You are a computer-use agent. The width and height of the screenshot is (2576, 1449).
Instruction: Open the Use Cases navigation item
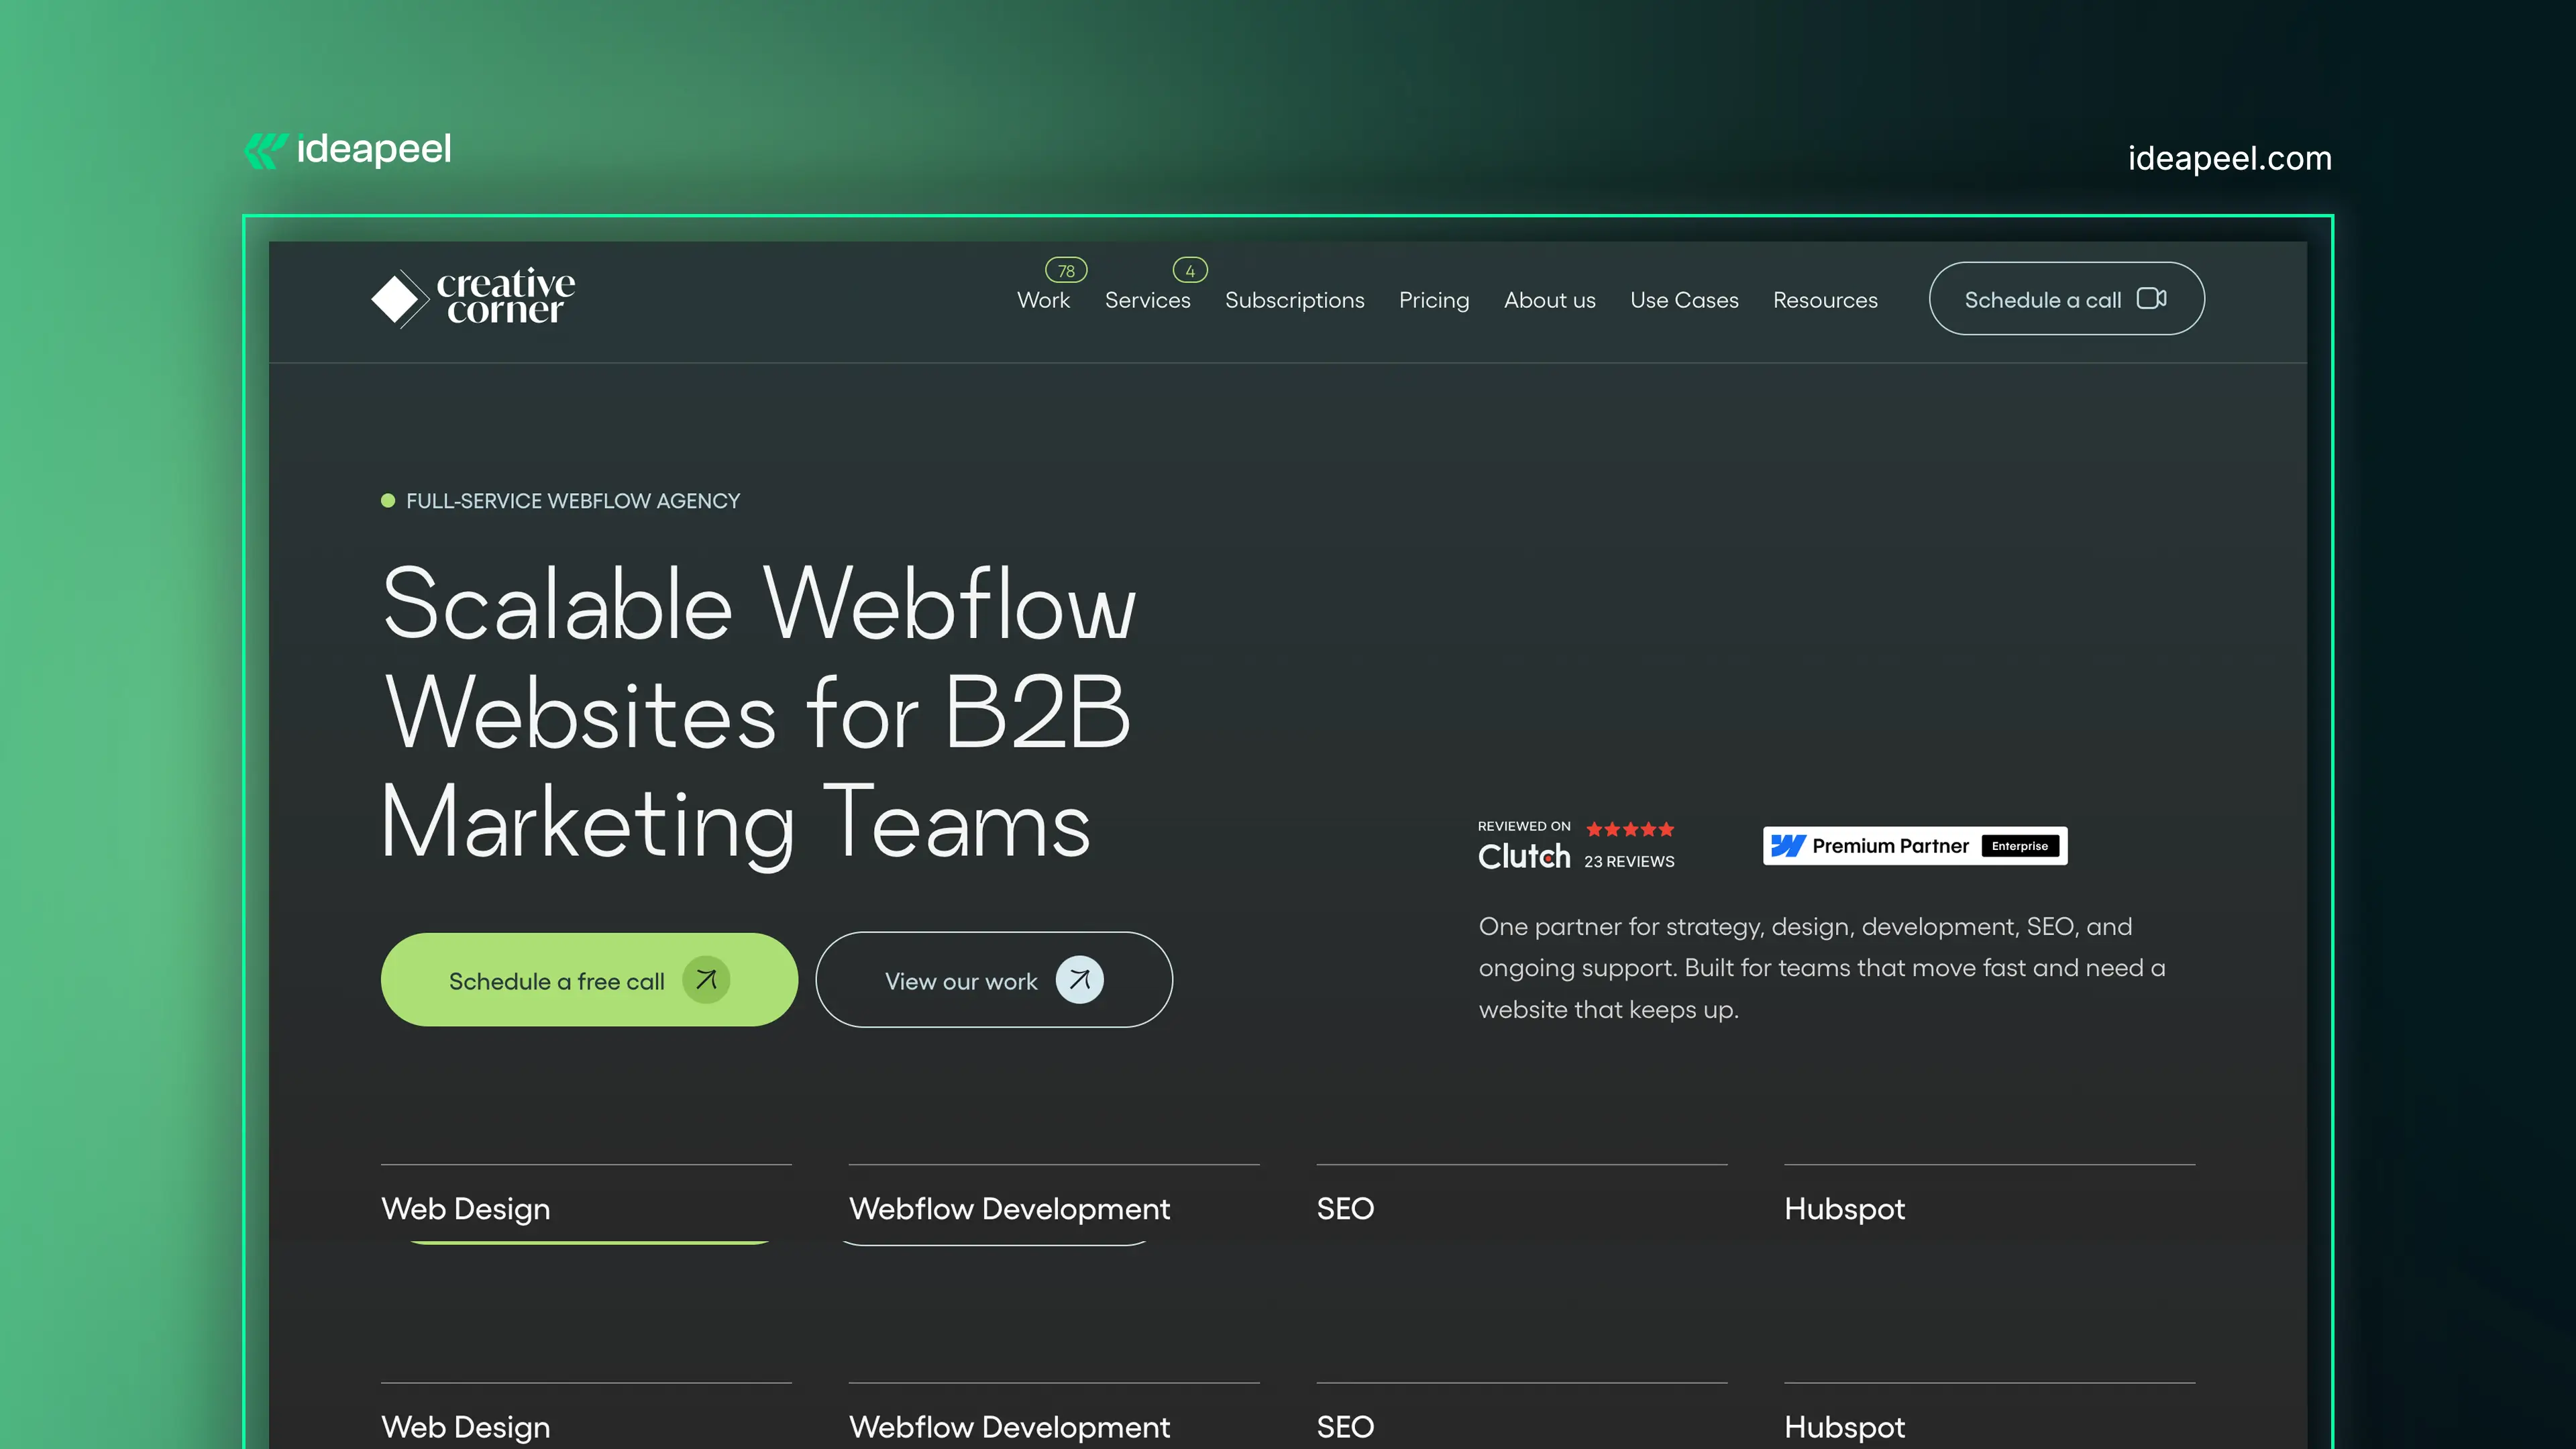[1684, 300]
